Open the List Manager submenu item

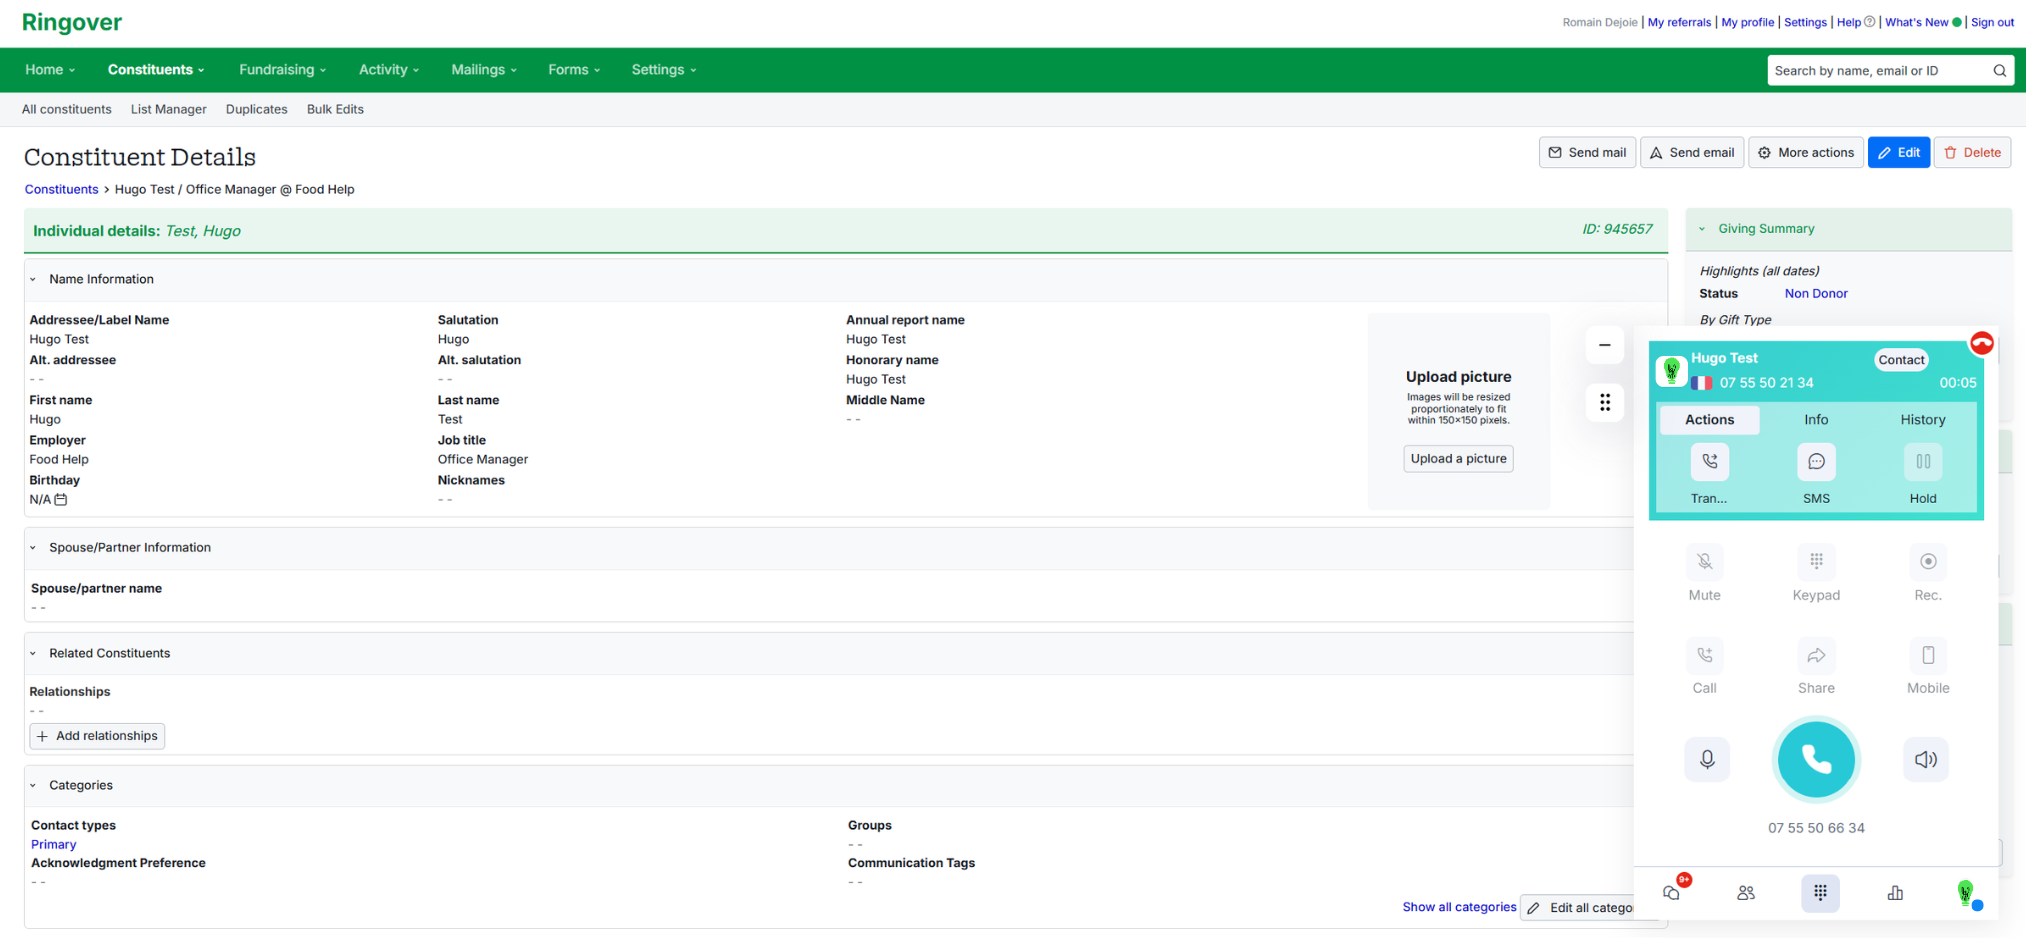pyautogui.click(x=168, y=110)
